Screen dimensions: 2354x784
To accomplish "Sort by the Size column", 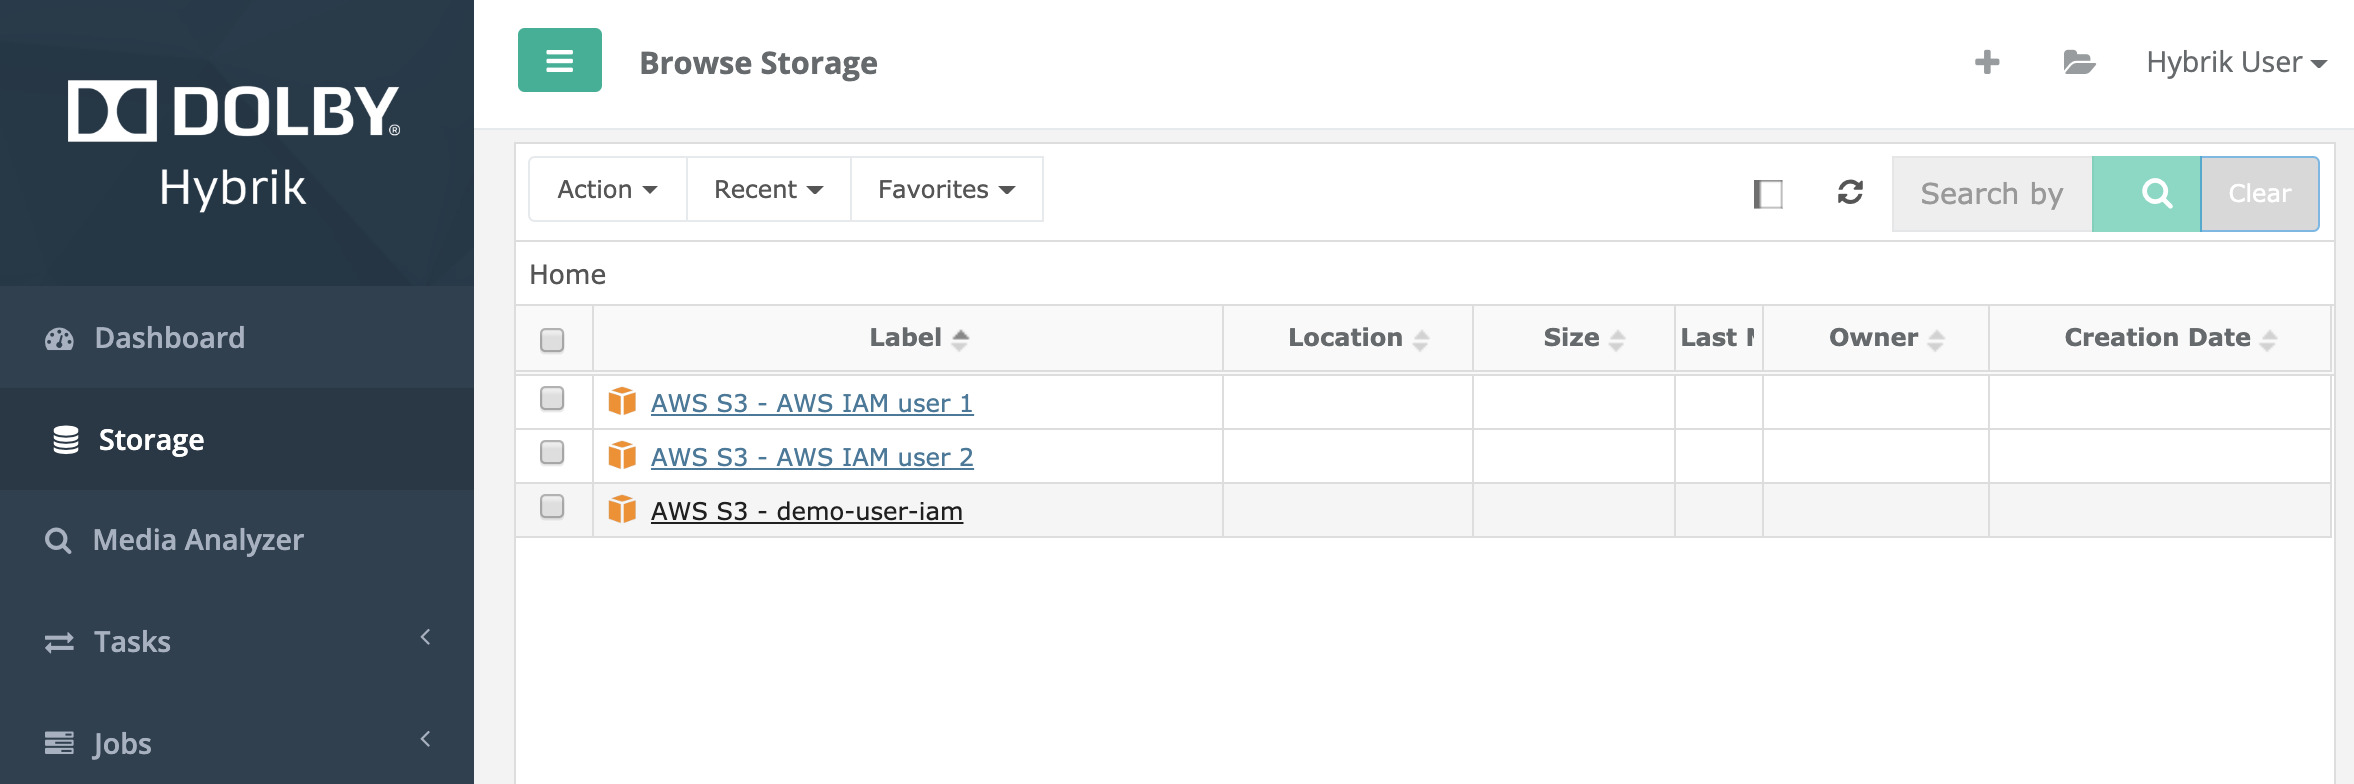I will pos(1574,338).
